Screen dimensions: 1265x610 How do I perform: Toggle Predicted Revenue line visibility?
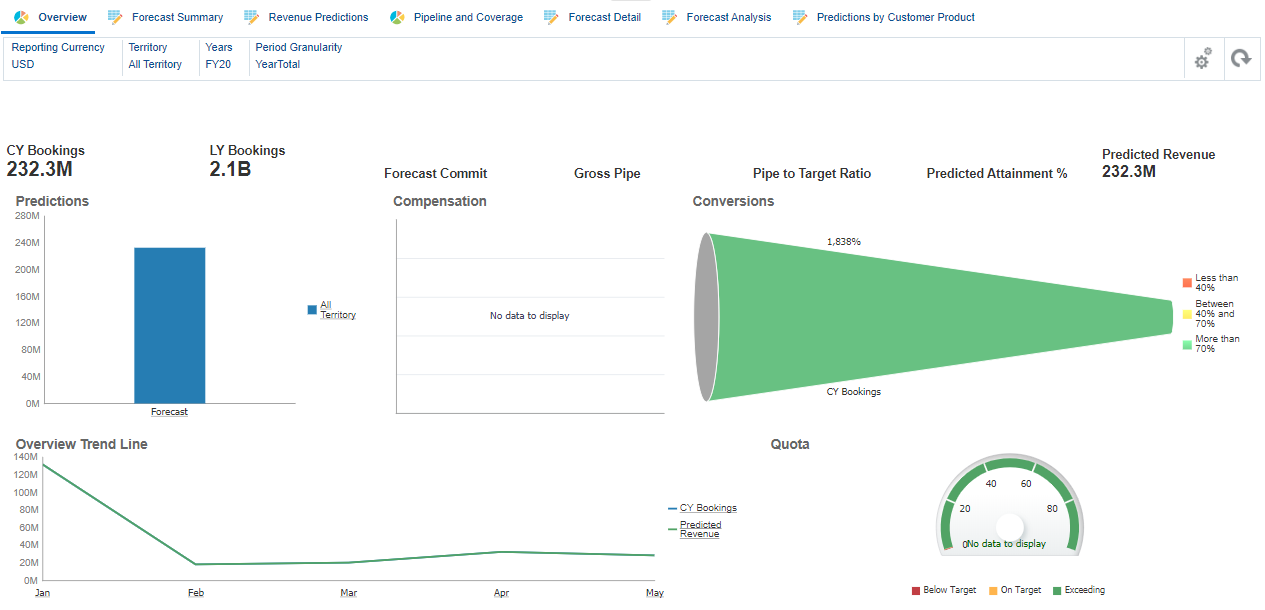click(x=700, y=529)
